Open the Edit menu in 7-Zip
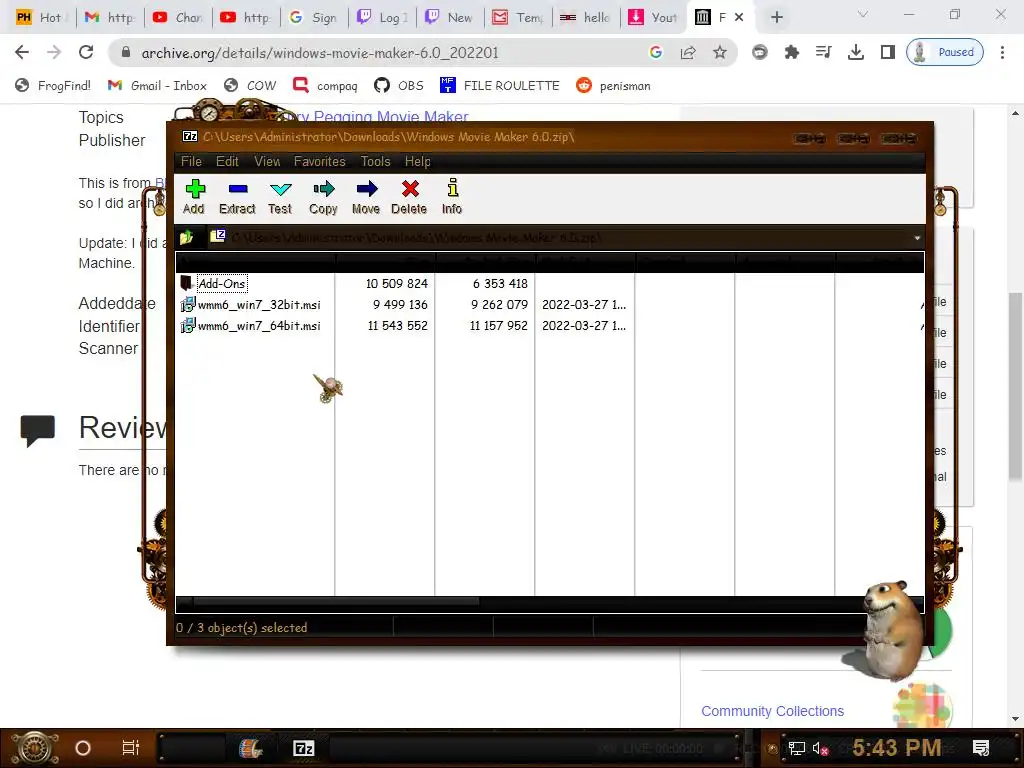Image resolution: width=1024 pixels, height=768 pixels. tap(227, 161)
